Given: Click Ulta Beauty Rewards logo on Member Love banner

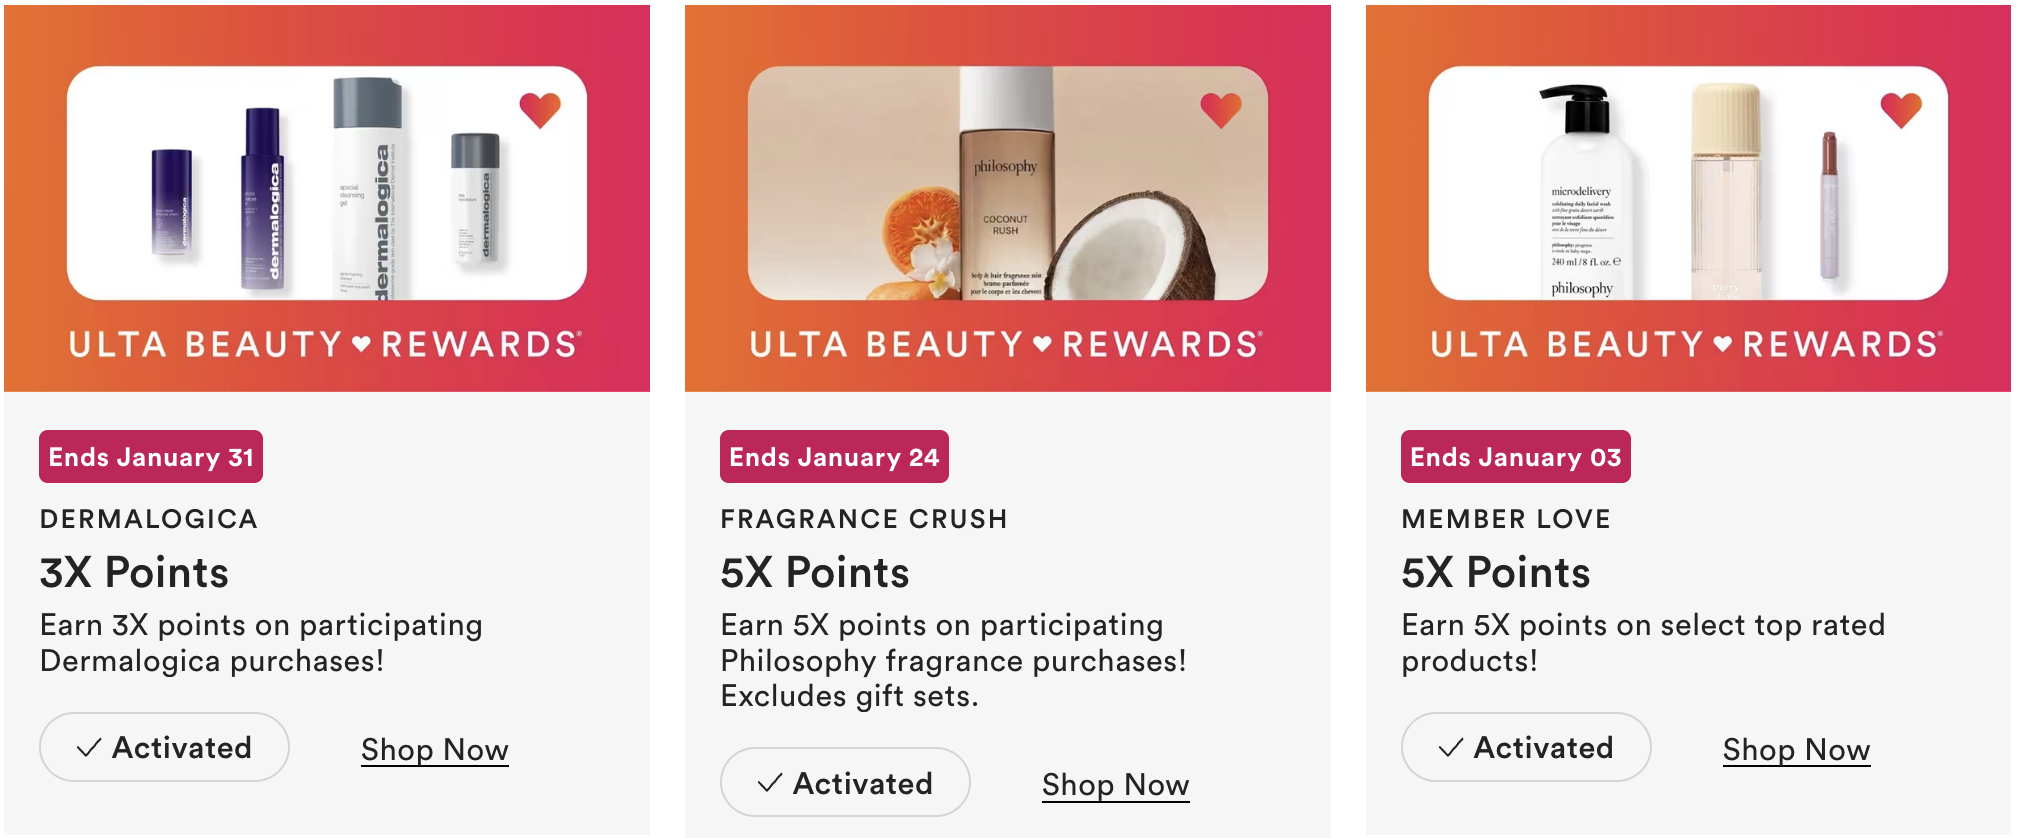Looking at the screenshot, I should point(1686,345).
